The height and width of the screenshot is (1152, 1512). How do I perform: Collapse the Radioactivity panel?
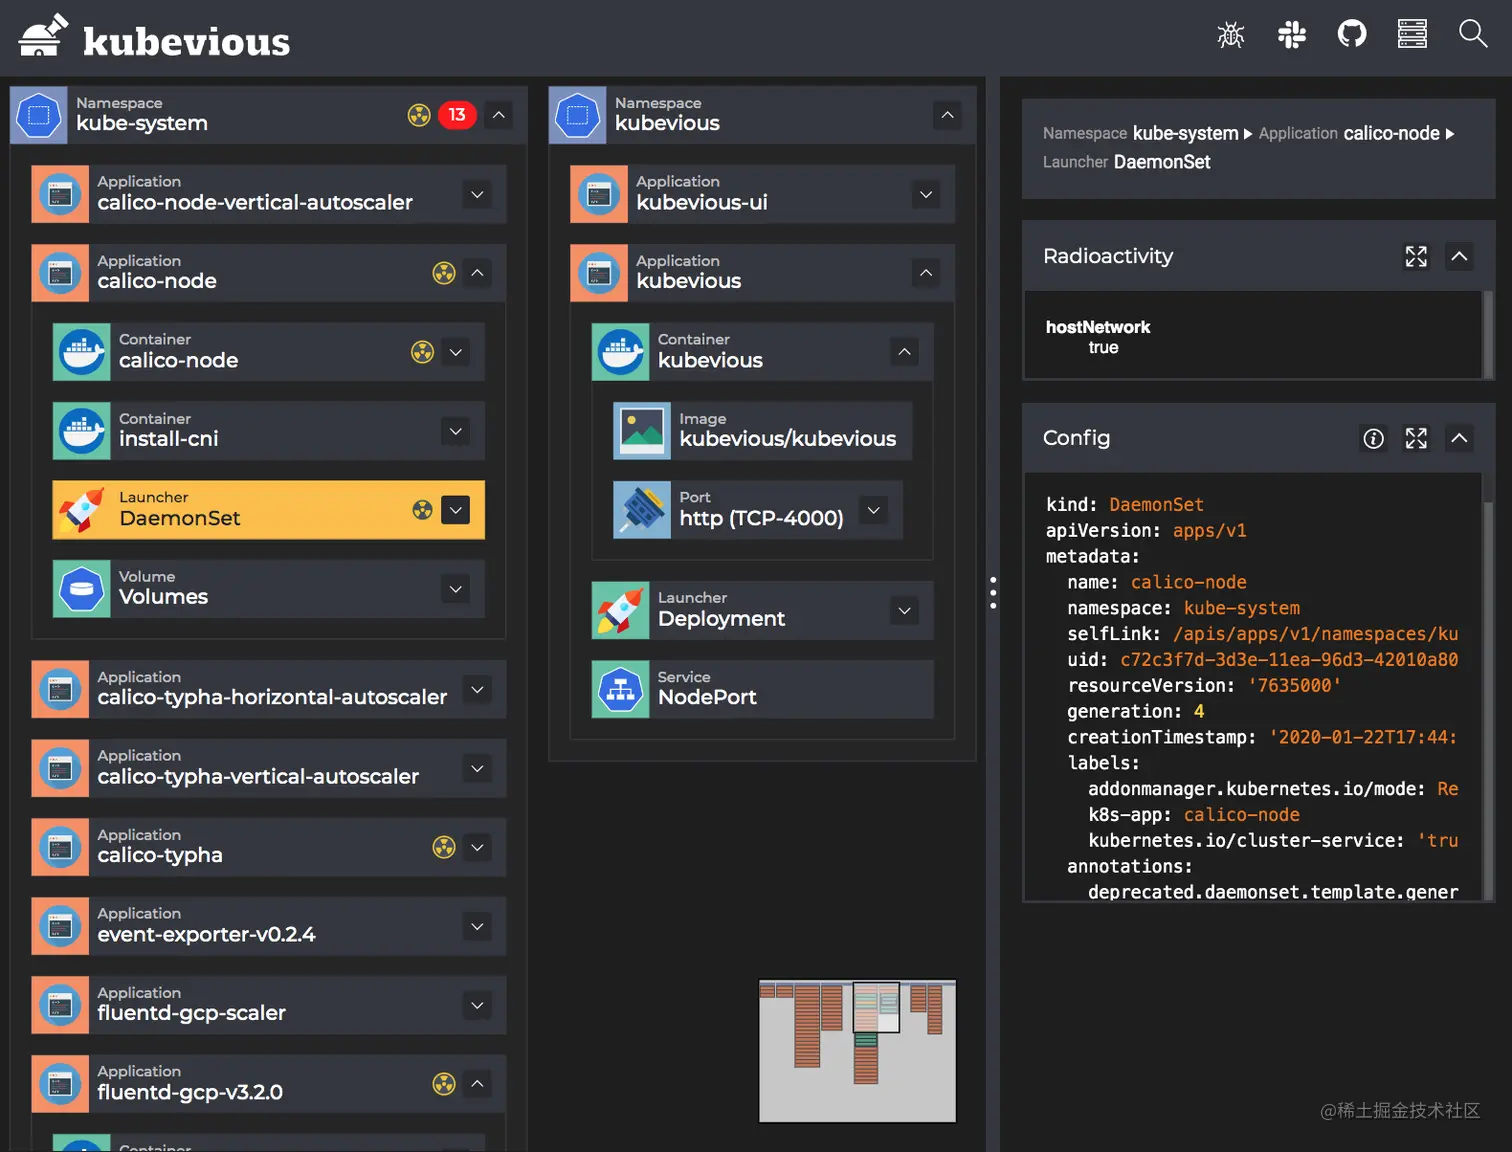[x=1459, y=257]
